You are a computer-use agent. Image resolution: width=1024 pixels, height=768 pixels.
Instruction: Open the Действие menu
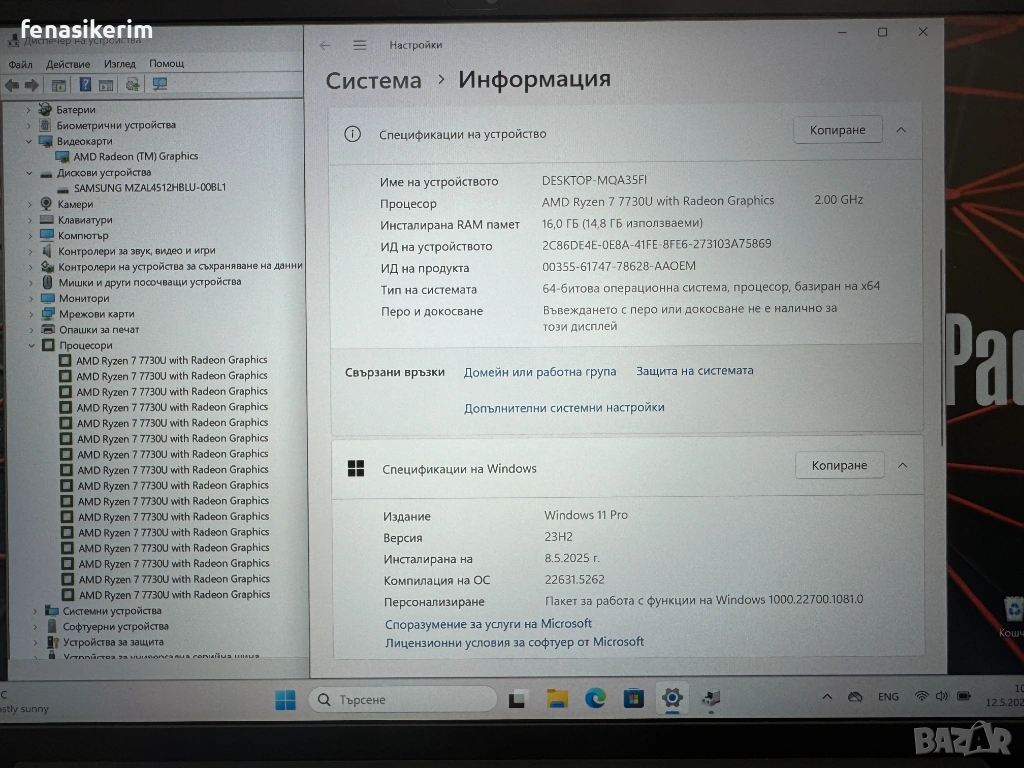(68, 64)
